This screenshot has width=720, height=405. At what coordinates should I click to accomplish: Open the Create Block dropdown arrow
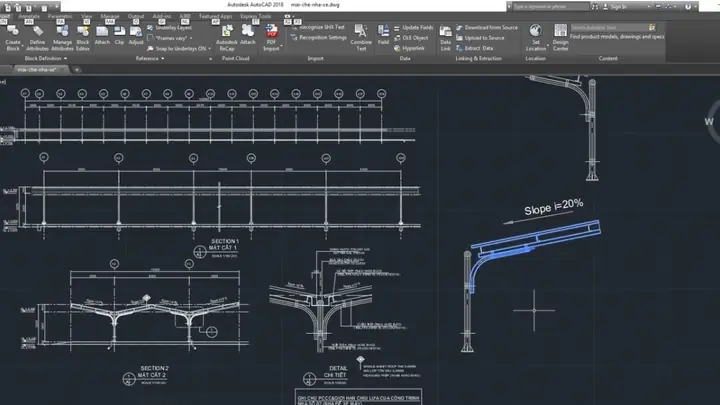(22, 46)
